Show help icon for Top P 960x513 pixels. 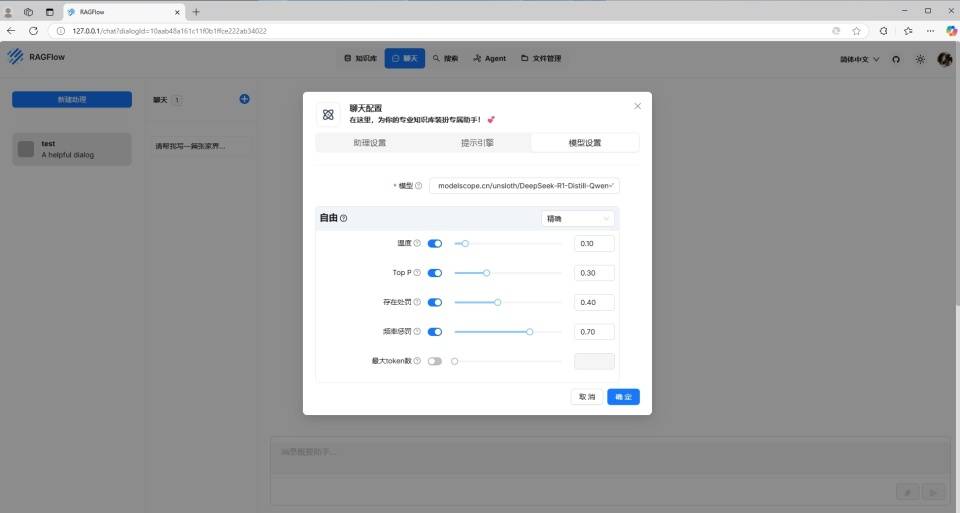[417, 272]
